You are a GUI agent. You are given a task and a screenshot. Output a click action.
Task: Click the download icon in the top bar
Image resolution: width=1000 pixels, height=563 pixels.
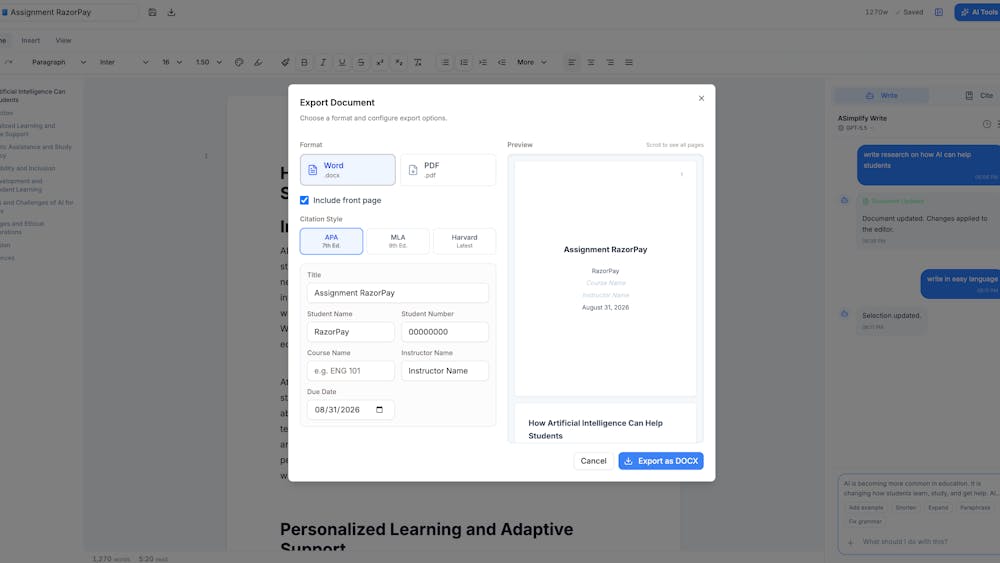pos(172,12)
